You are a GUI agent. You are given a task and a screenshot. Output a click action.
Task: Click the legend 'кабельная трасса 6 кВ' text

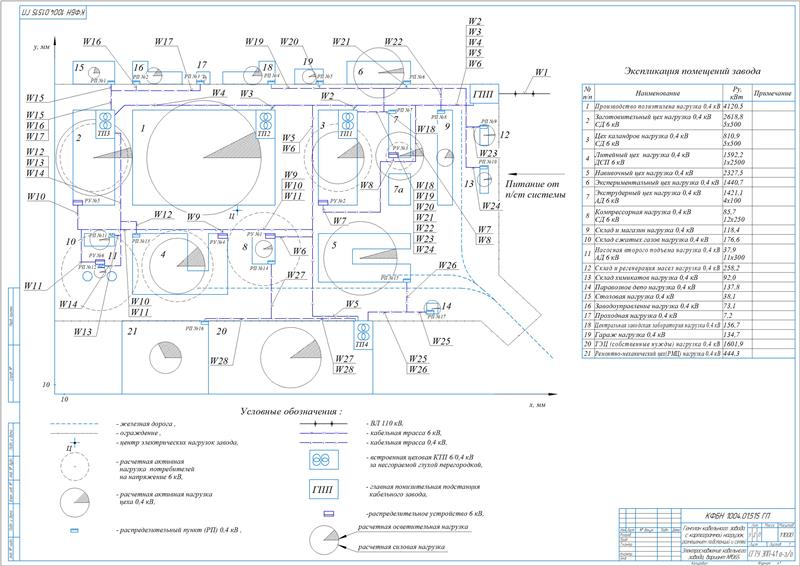[x=404, y=433]
